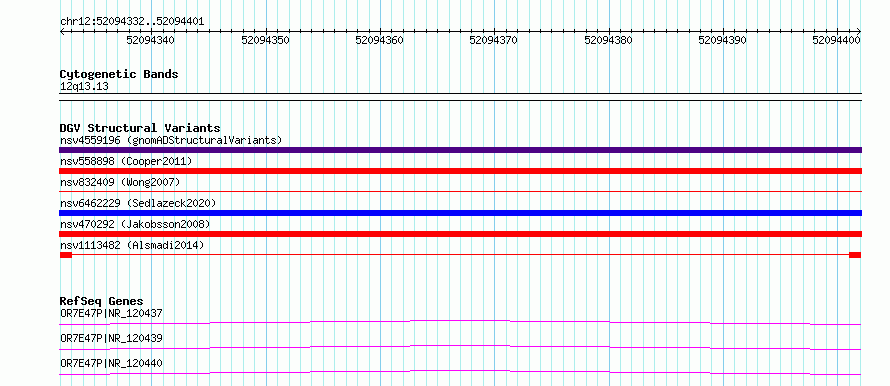Click ruler position 52094340
The image size is (890, 386).
(x=150, y=40)
